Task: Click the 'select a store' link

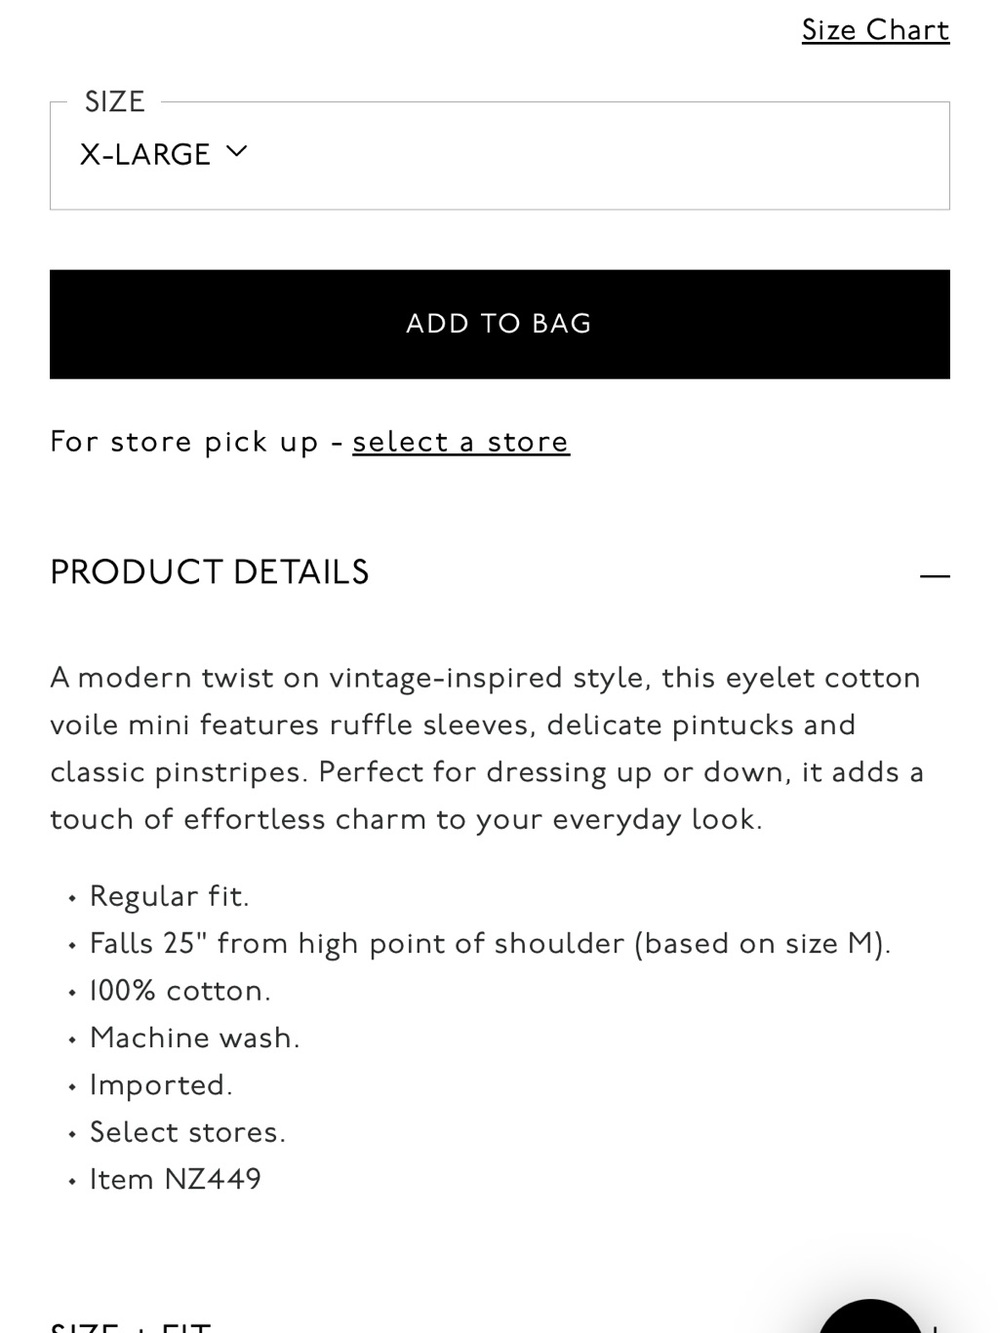Action: (461, 442)
